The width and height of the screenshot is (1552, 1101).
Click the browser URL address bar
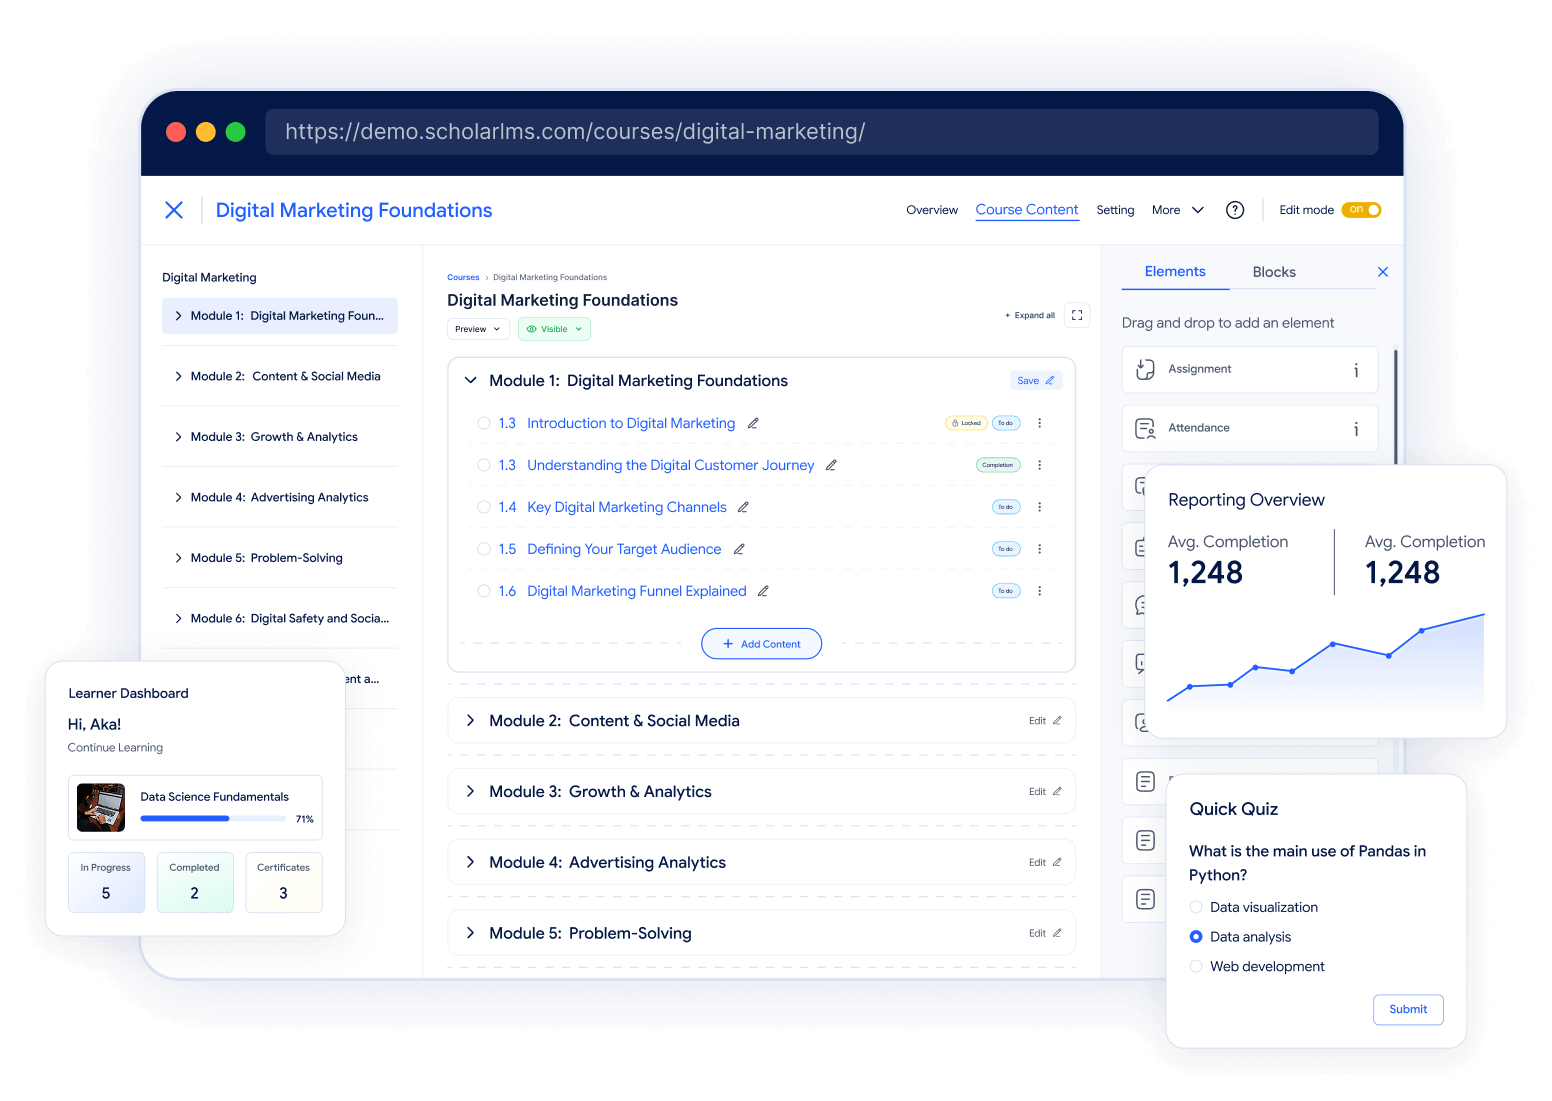(x=821, y=132)
